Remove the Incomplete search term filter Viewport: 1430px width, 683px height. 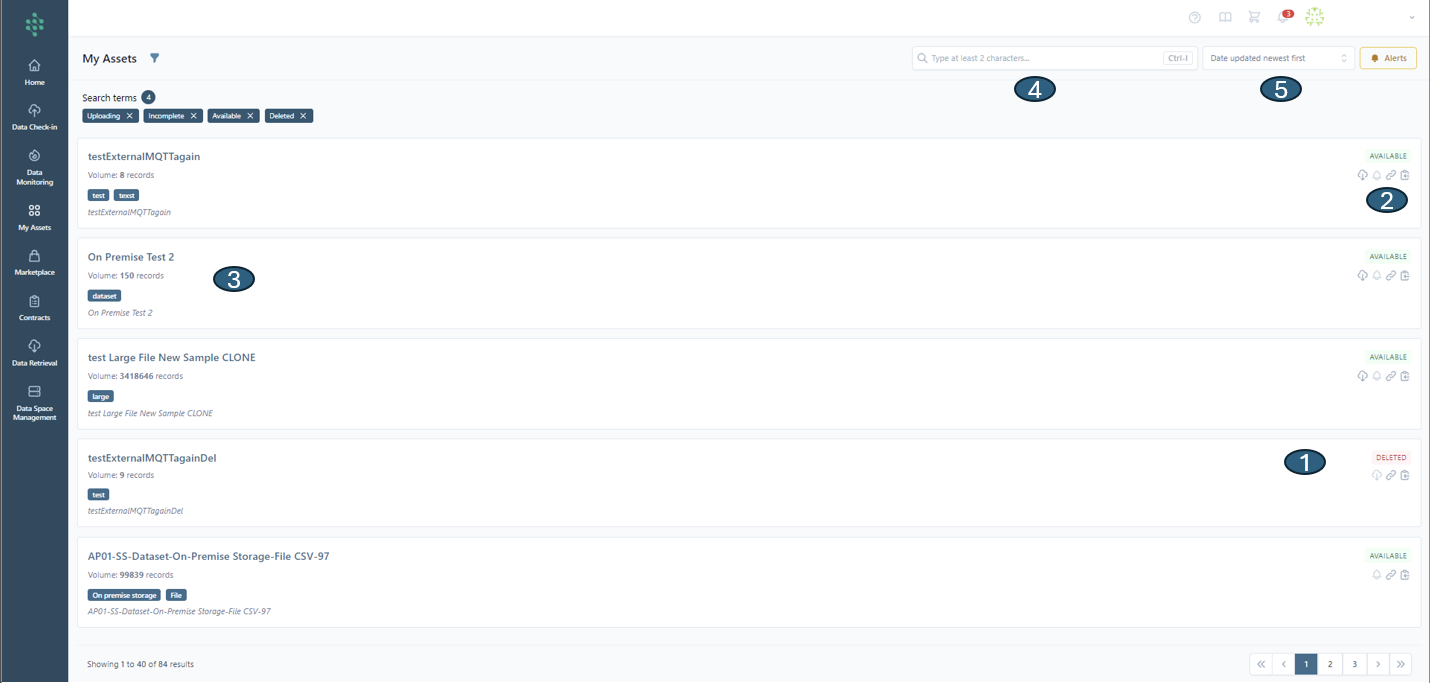(194, 116)
